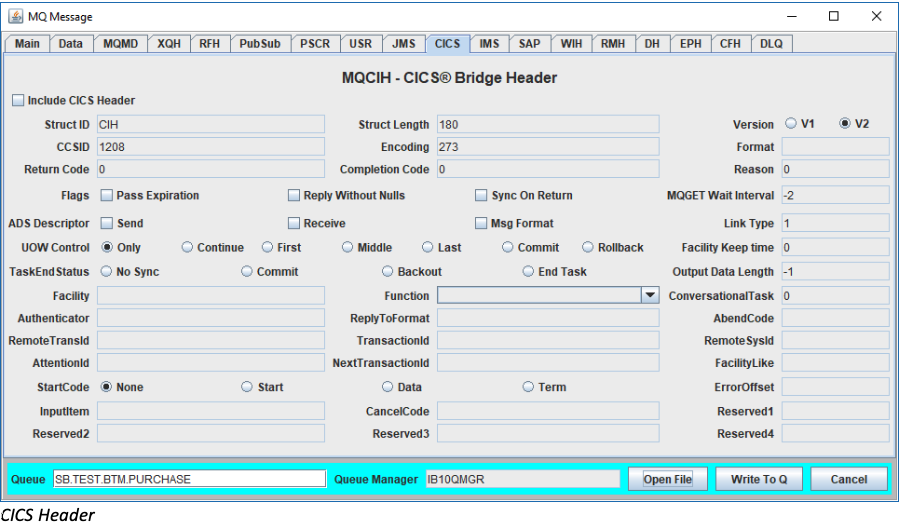Image resolution: width=901 pixels, height=527 pixels.
Task: Select UOW Control Only option
Action: [x=106, y=247]
